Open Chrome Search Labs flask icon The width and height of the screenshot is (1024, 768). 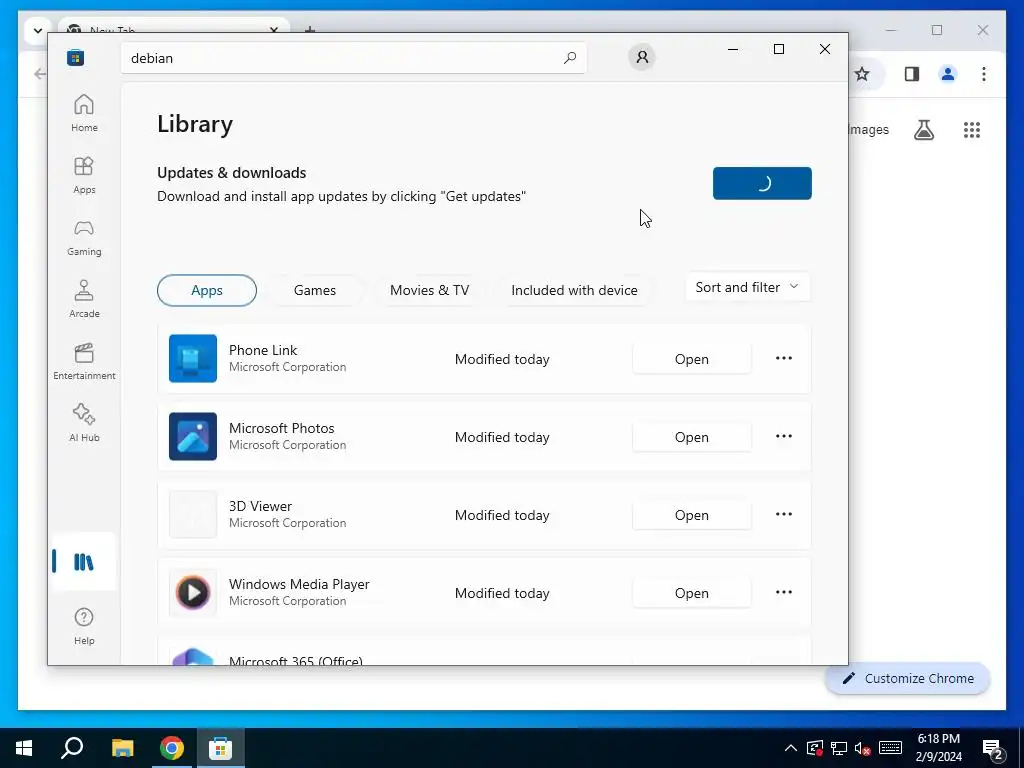coord(923,130)
